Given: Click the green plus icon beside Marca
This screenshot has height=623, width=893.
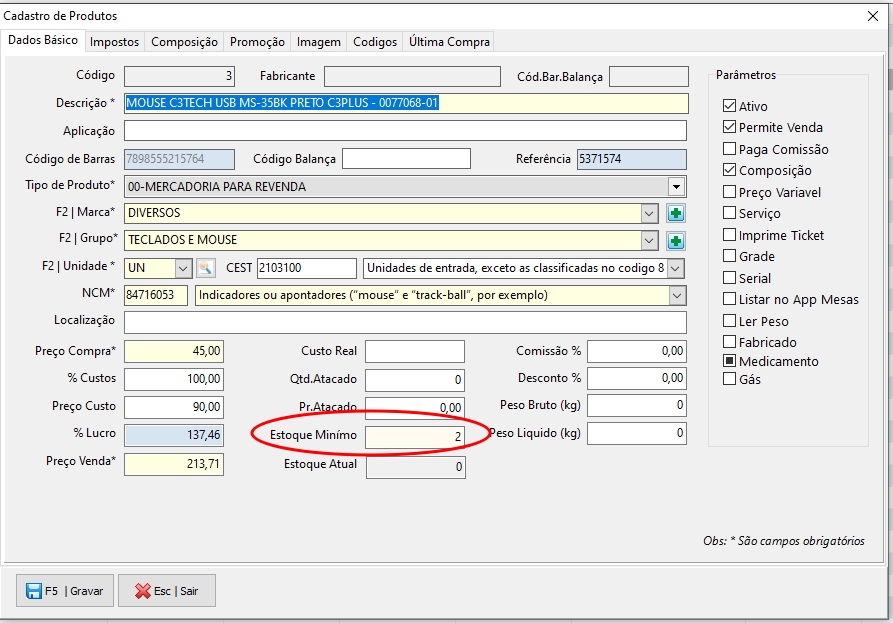Looking at the screenshot, I should click(x=676, y=213).
